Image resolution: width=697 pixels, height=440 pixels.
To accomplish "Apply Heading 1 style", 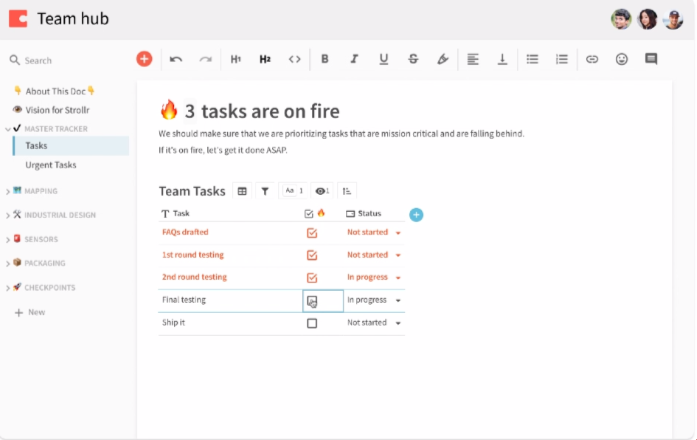I will click(236, 59).
